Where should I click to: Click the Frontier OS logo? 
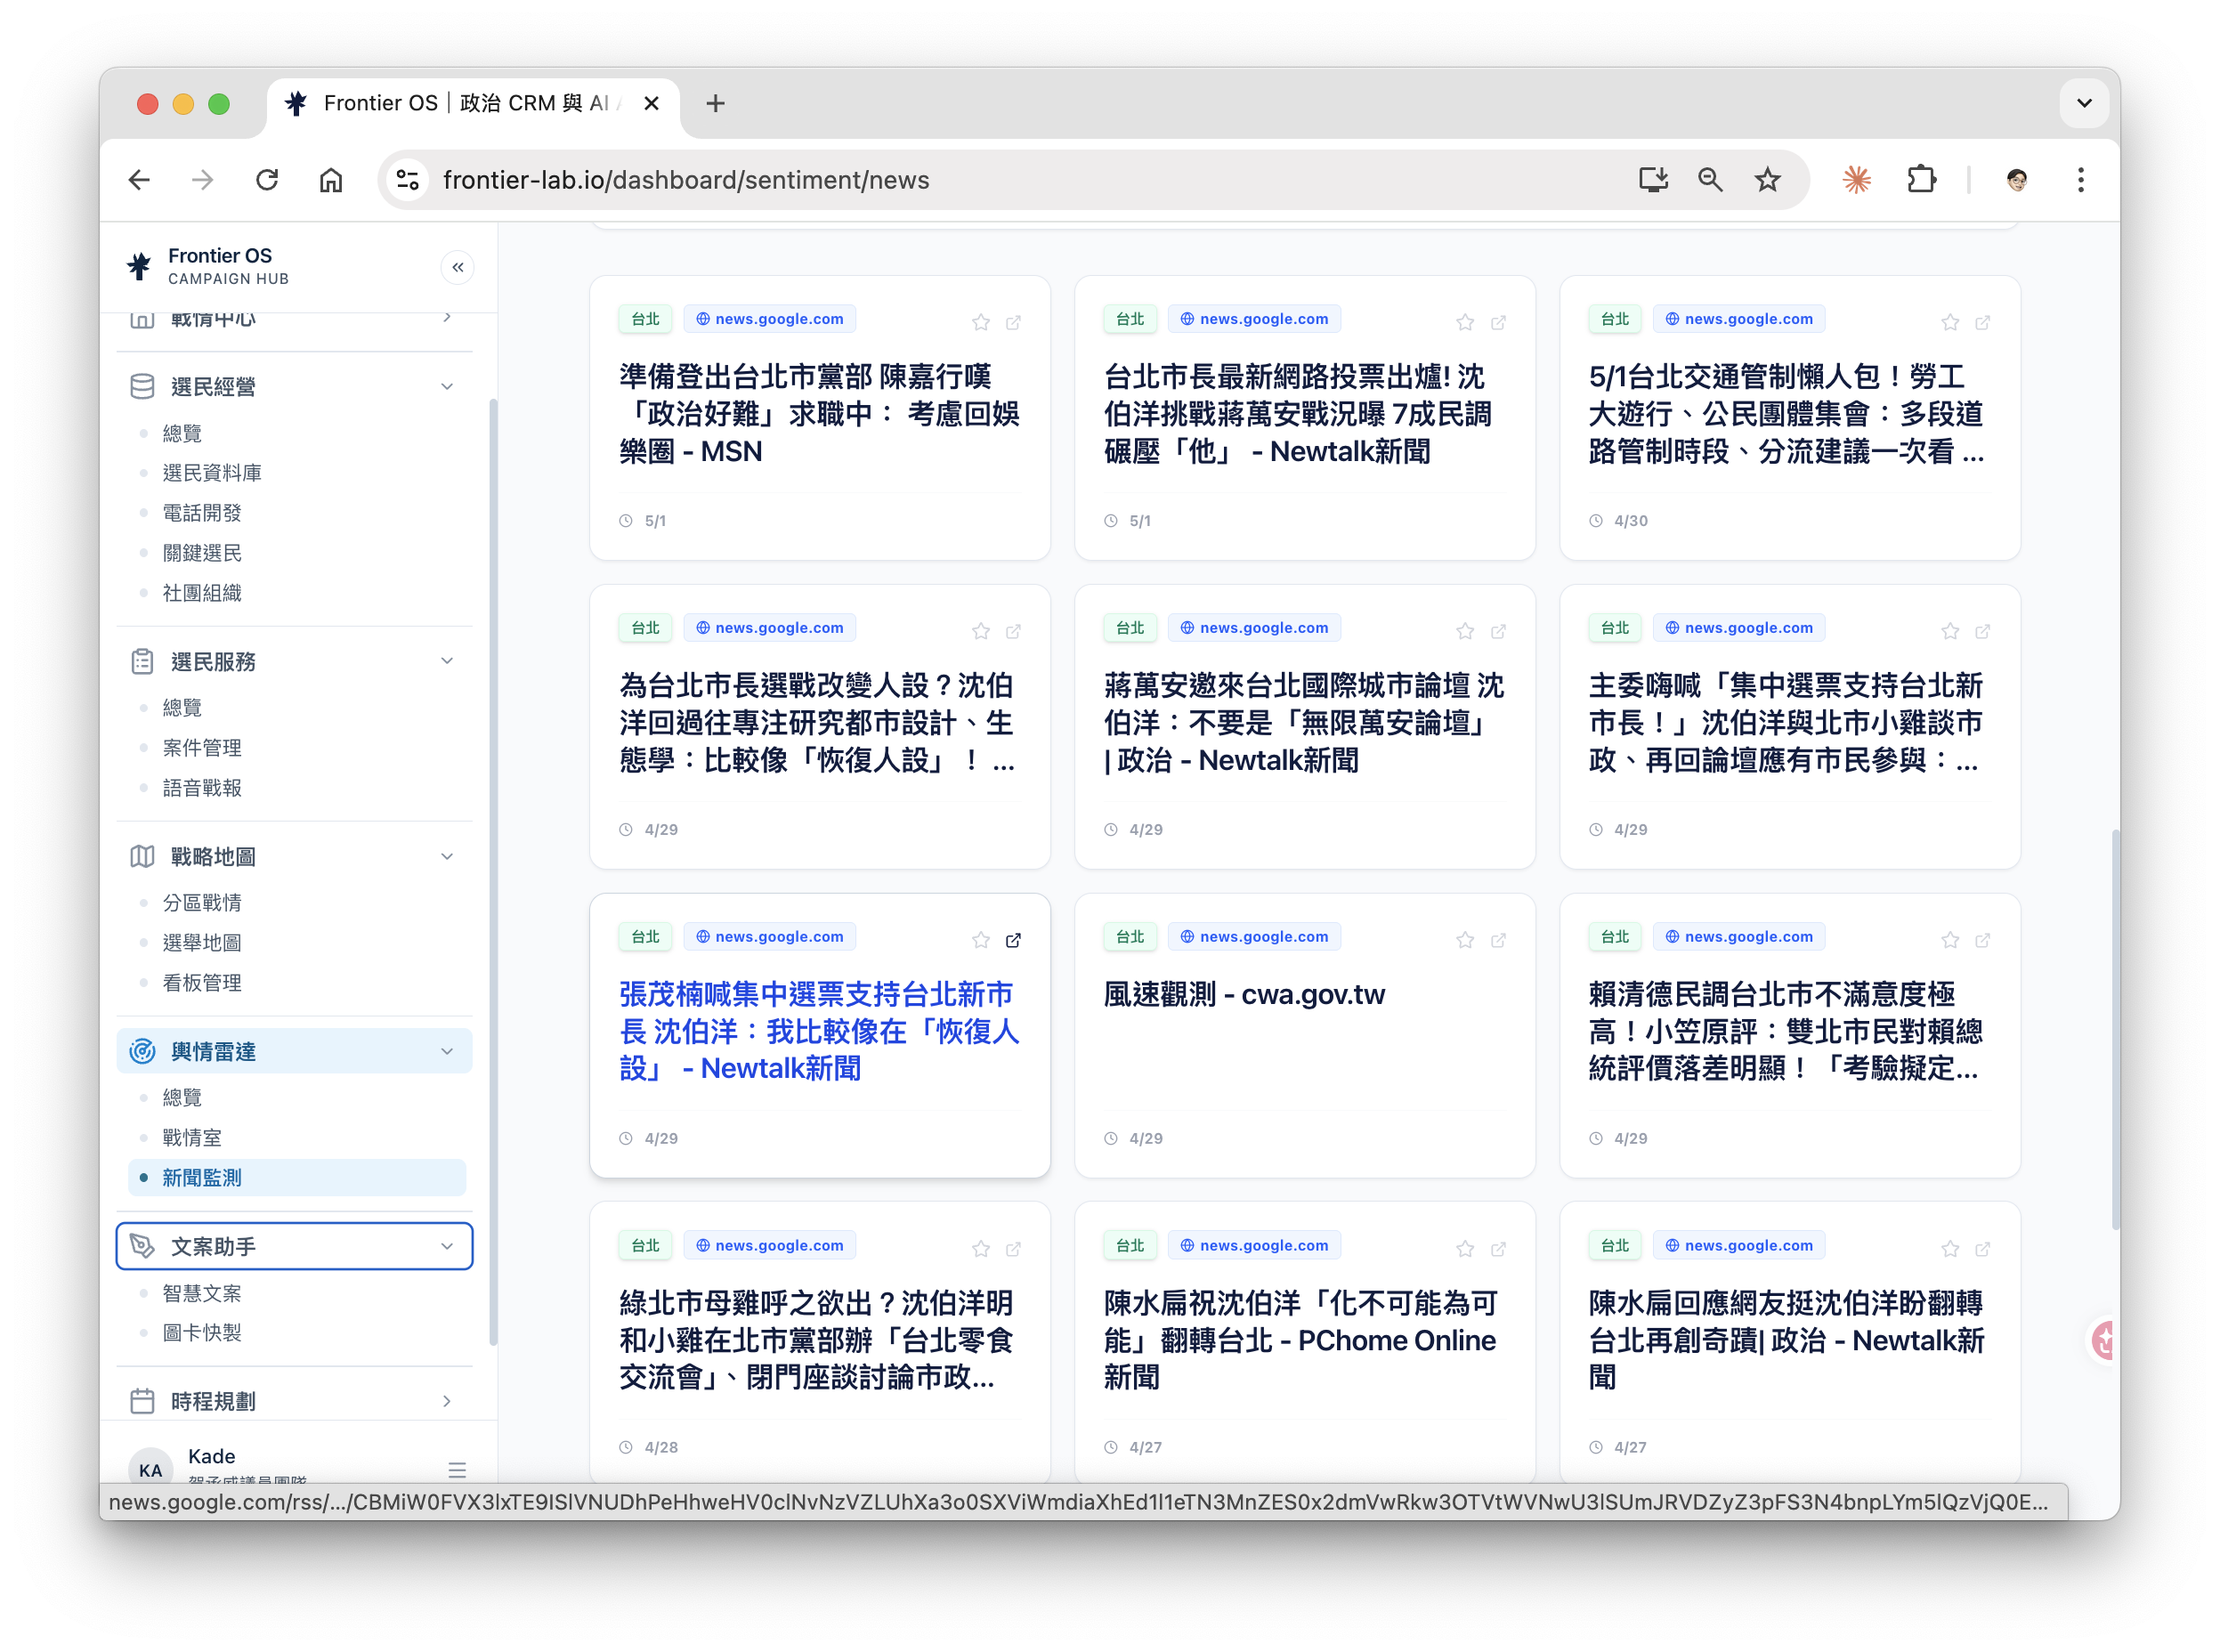pyautogui.click(x=140, y=267)
